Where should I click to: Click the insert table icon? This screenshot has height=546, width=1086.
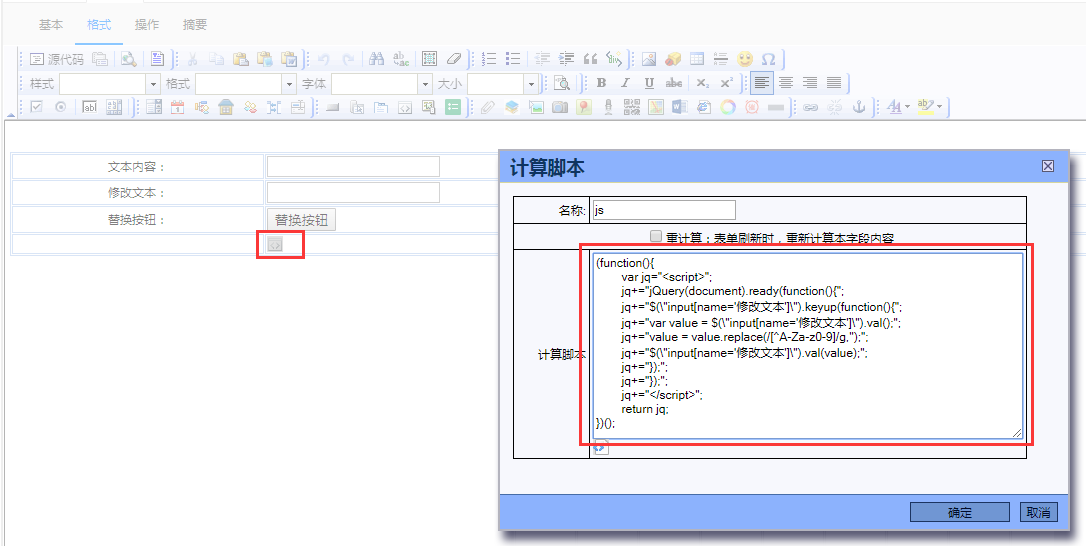pos(697,59)
